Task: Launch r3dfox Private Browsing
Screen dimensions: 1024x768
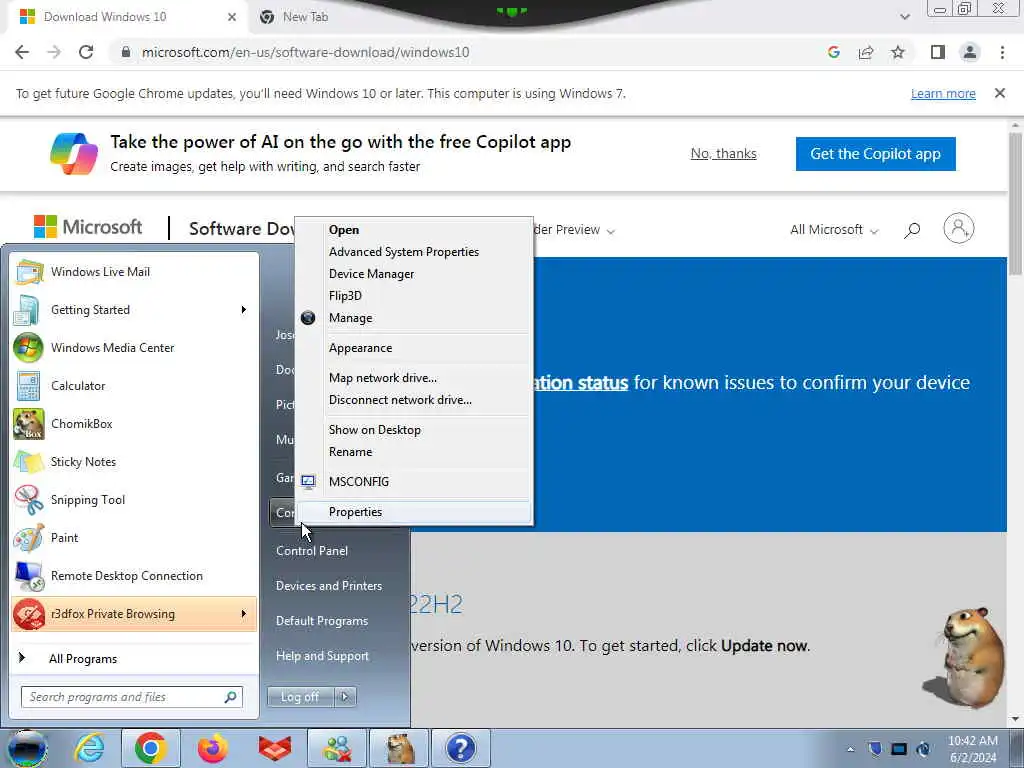Action: click(135, 614)
